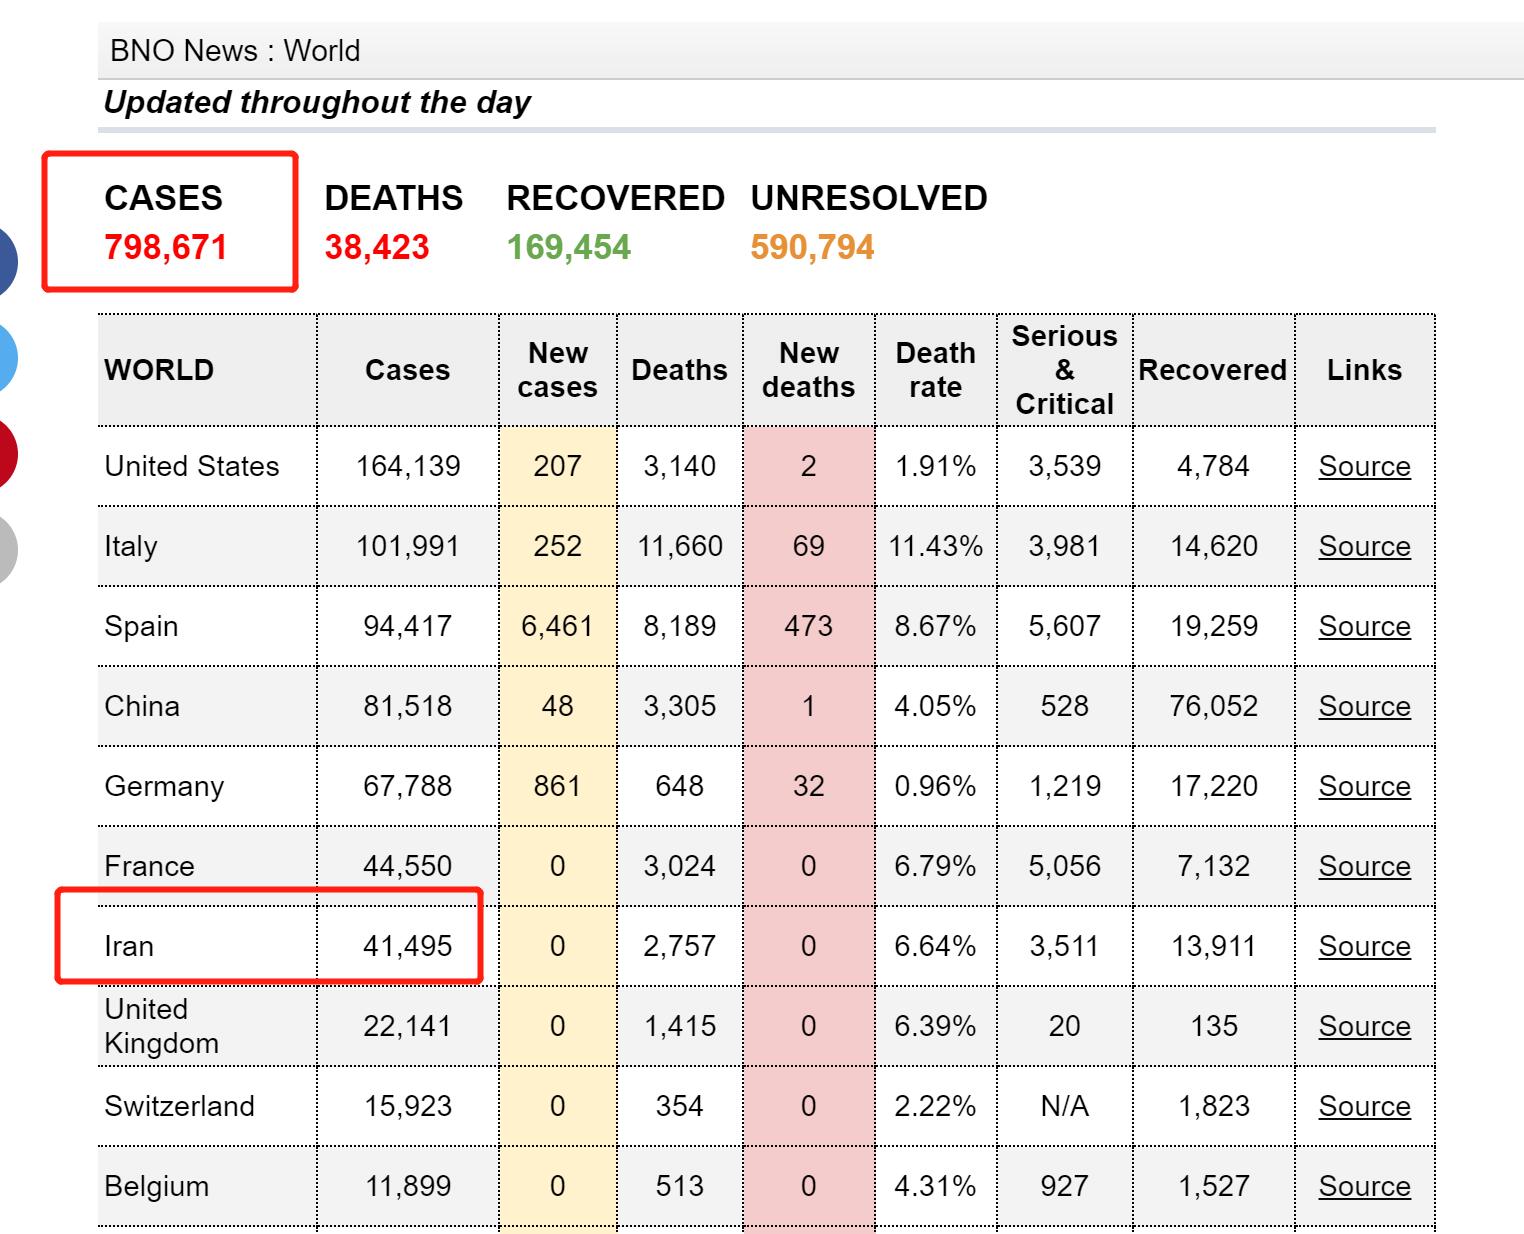
Task: Click the Spain row name
Action: click(141, 626)
